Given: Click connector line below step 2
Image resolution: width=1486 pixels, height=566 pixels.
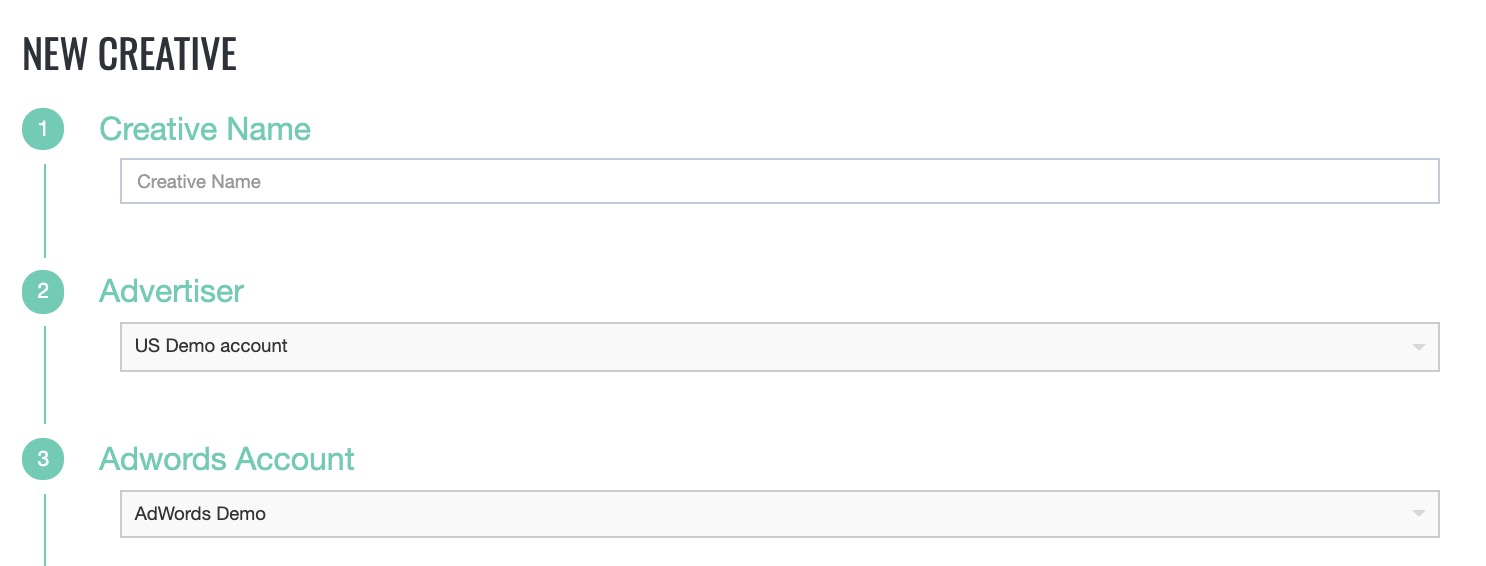Looking at the screenshot, I should click(x=45, y=373).
